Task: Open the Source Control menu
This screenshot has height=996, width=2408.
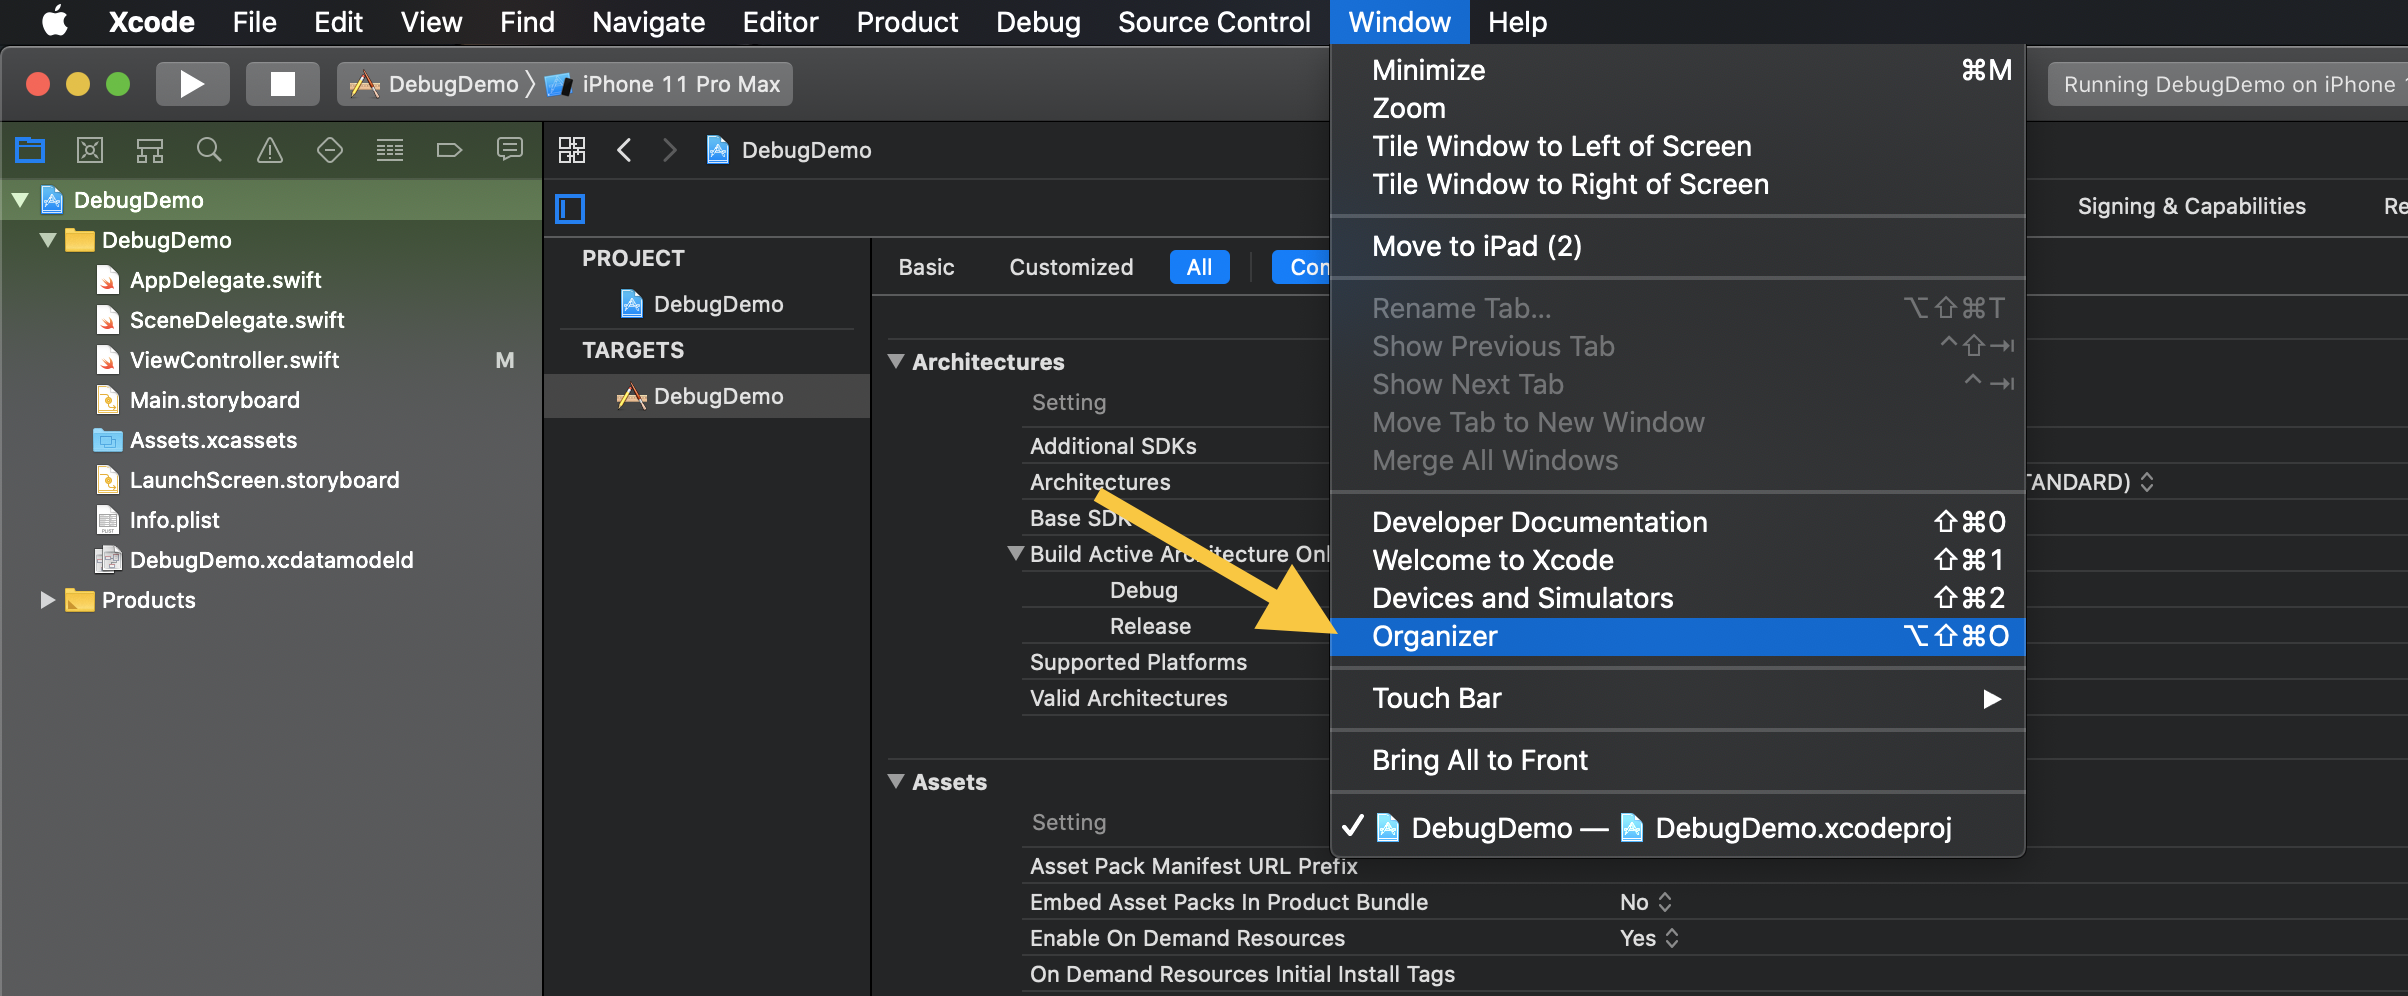Action: click(1214, 21)
